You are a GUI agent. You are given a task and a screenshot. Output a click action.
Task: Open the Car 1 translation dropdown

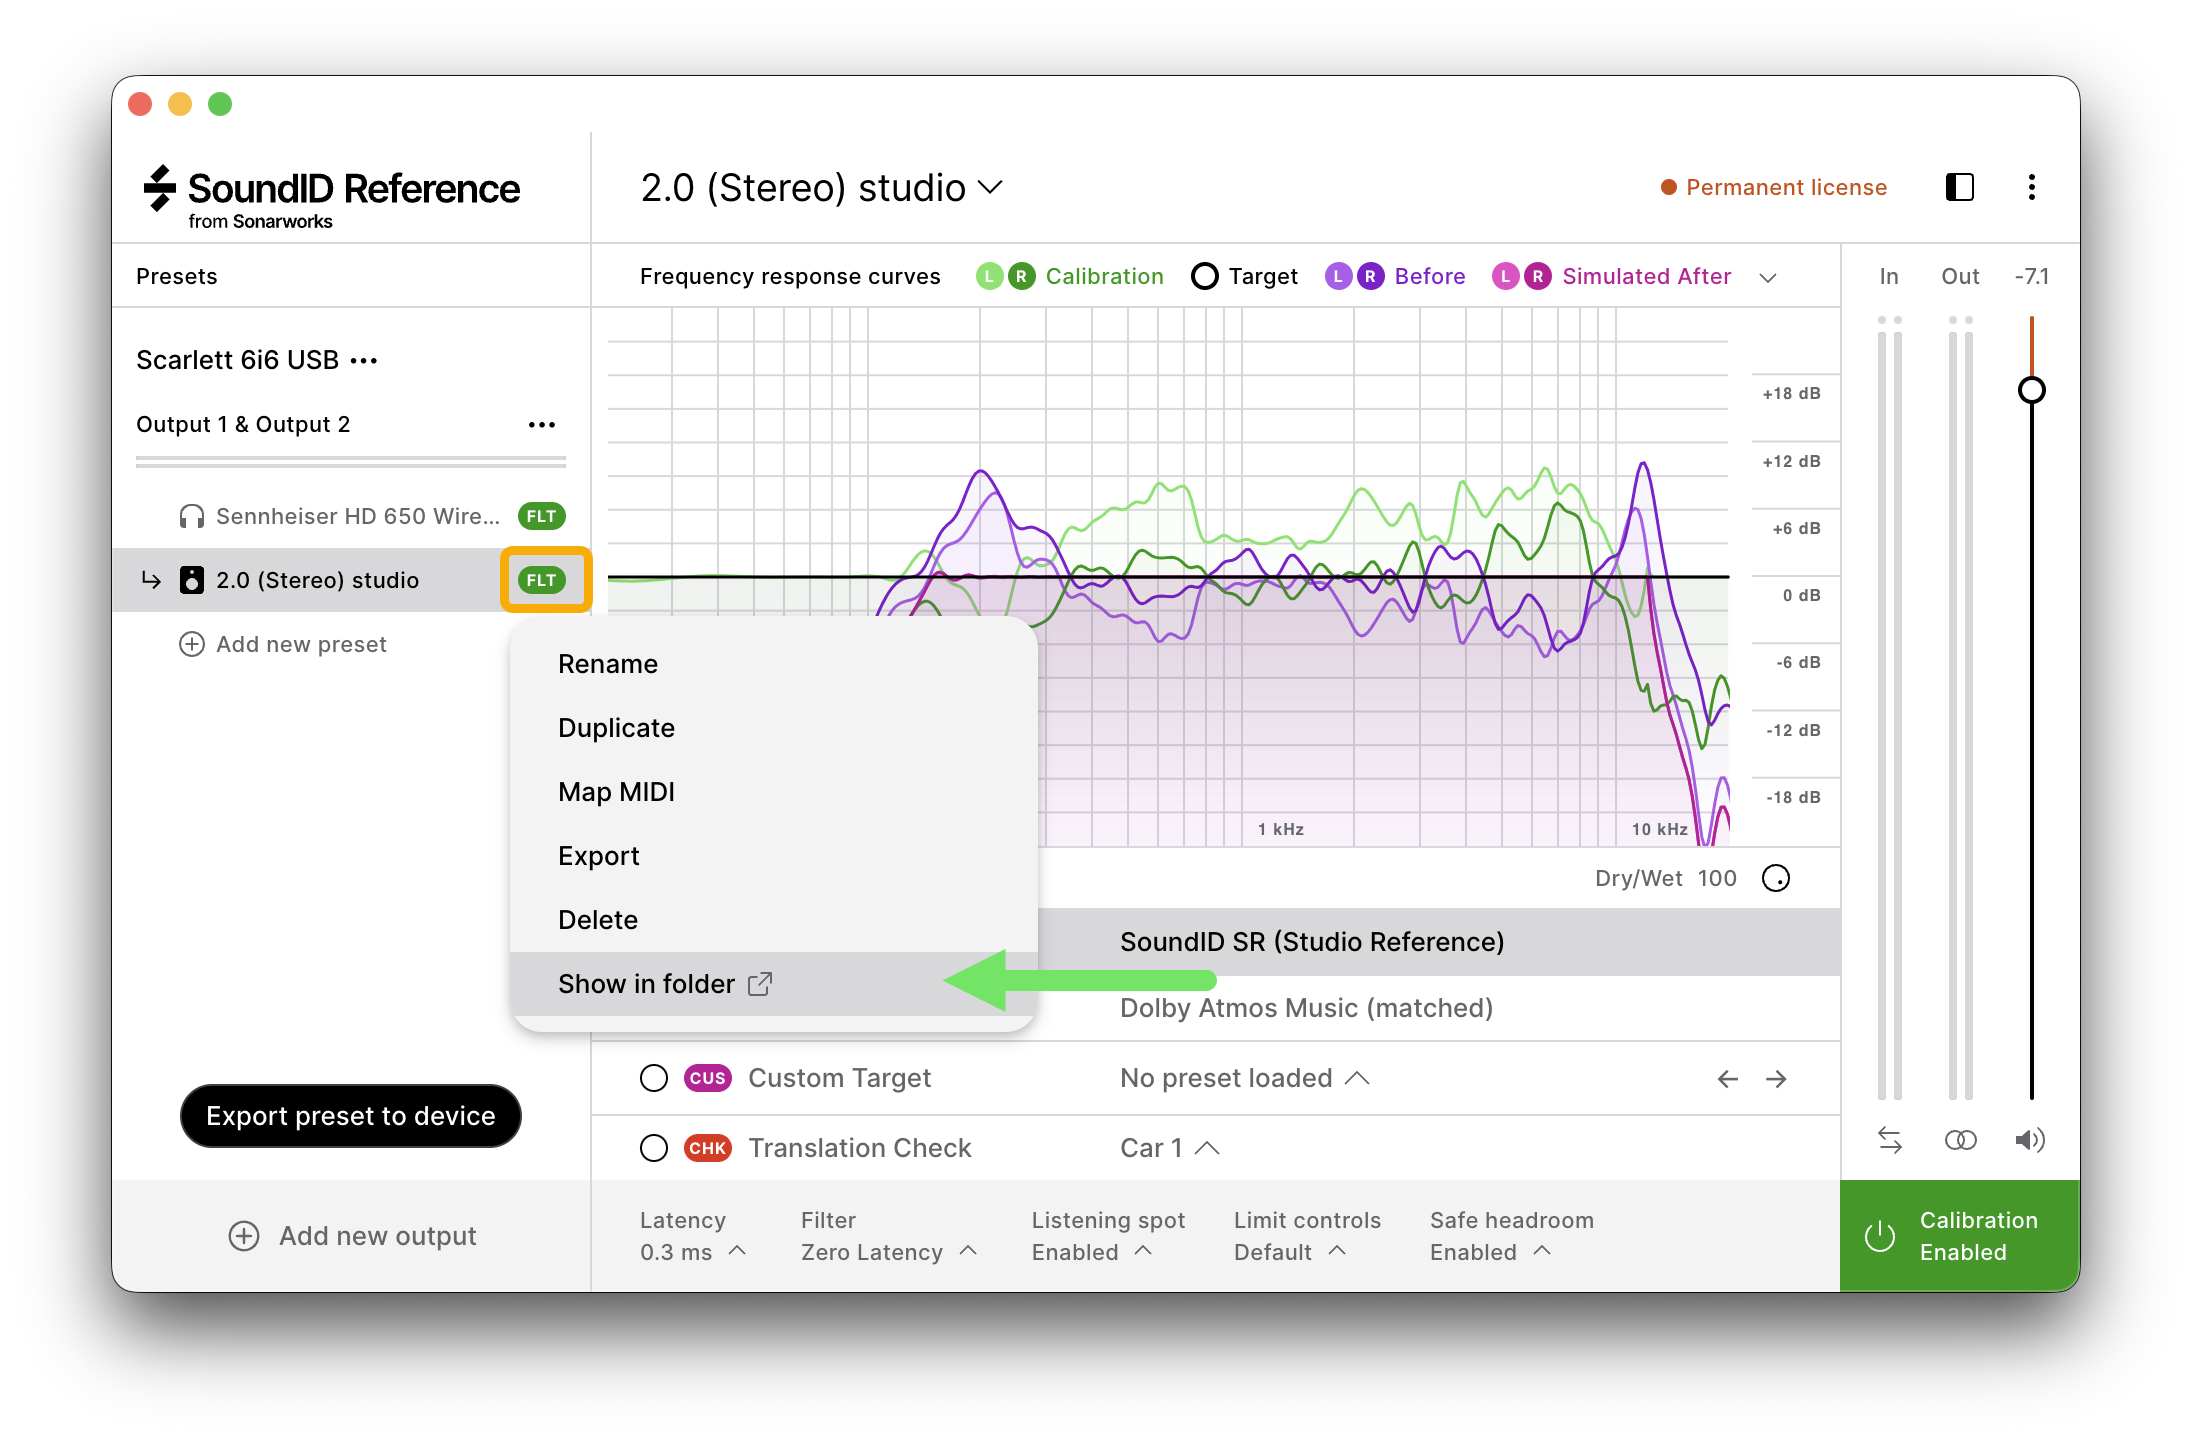click(1169, 1148)
